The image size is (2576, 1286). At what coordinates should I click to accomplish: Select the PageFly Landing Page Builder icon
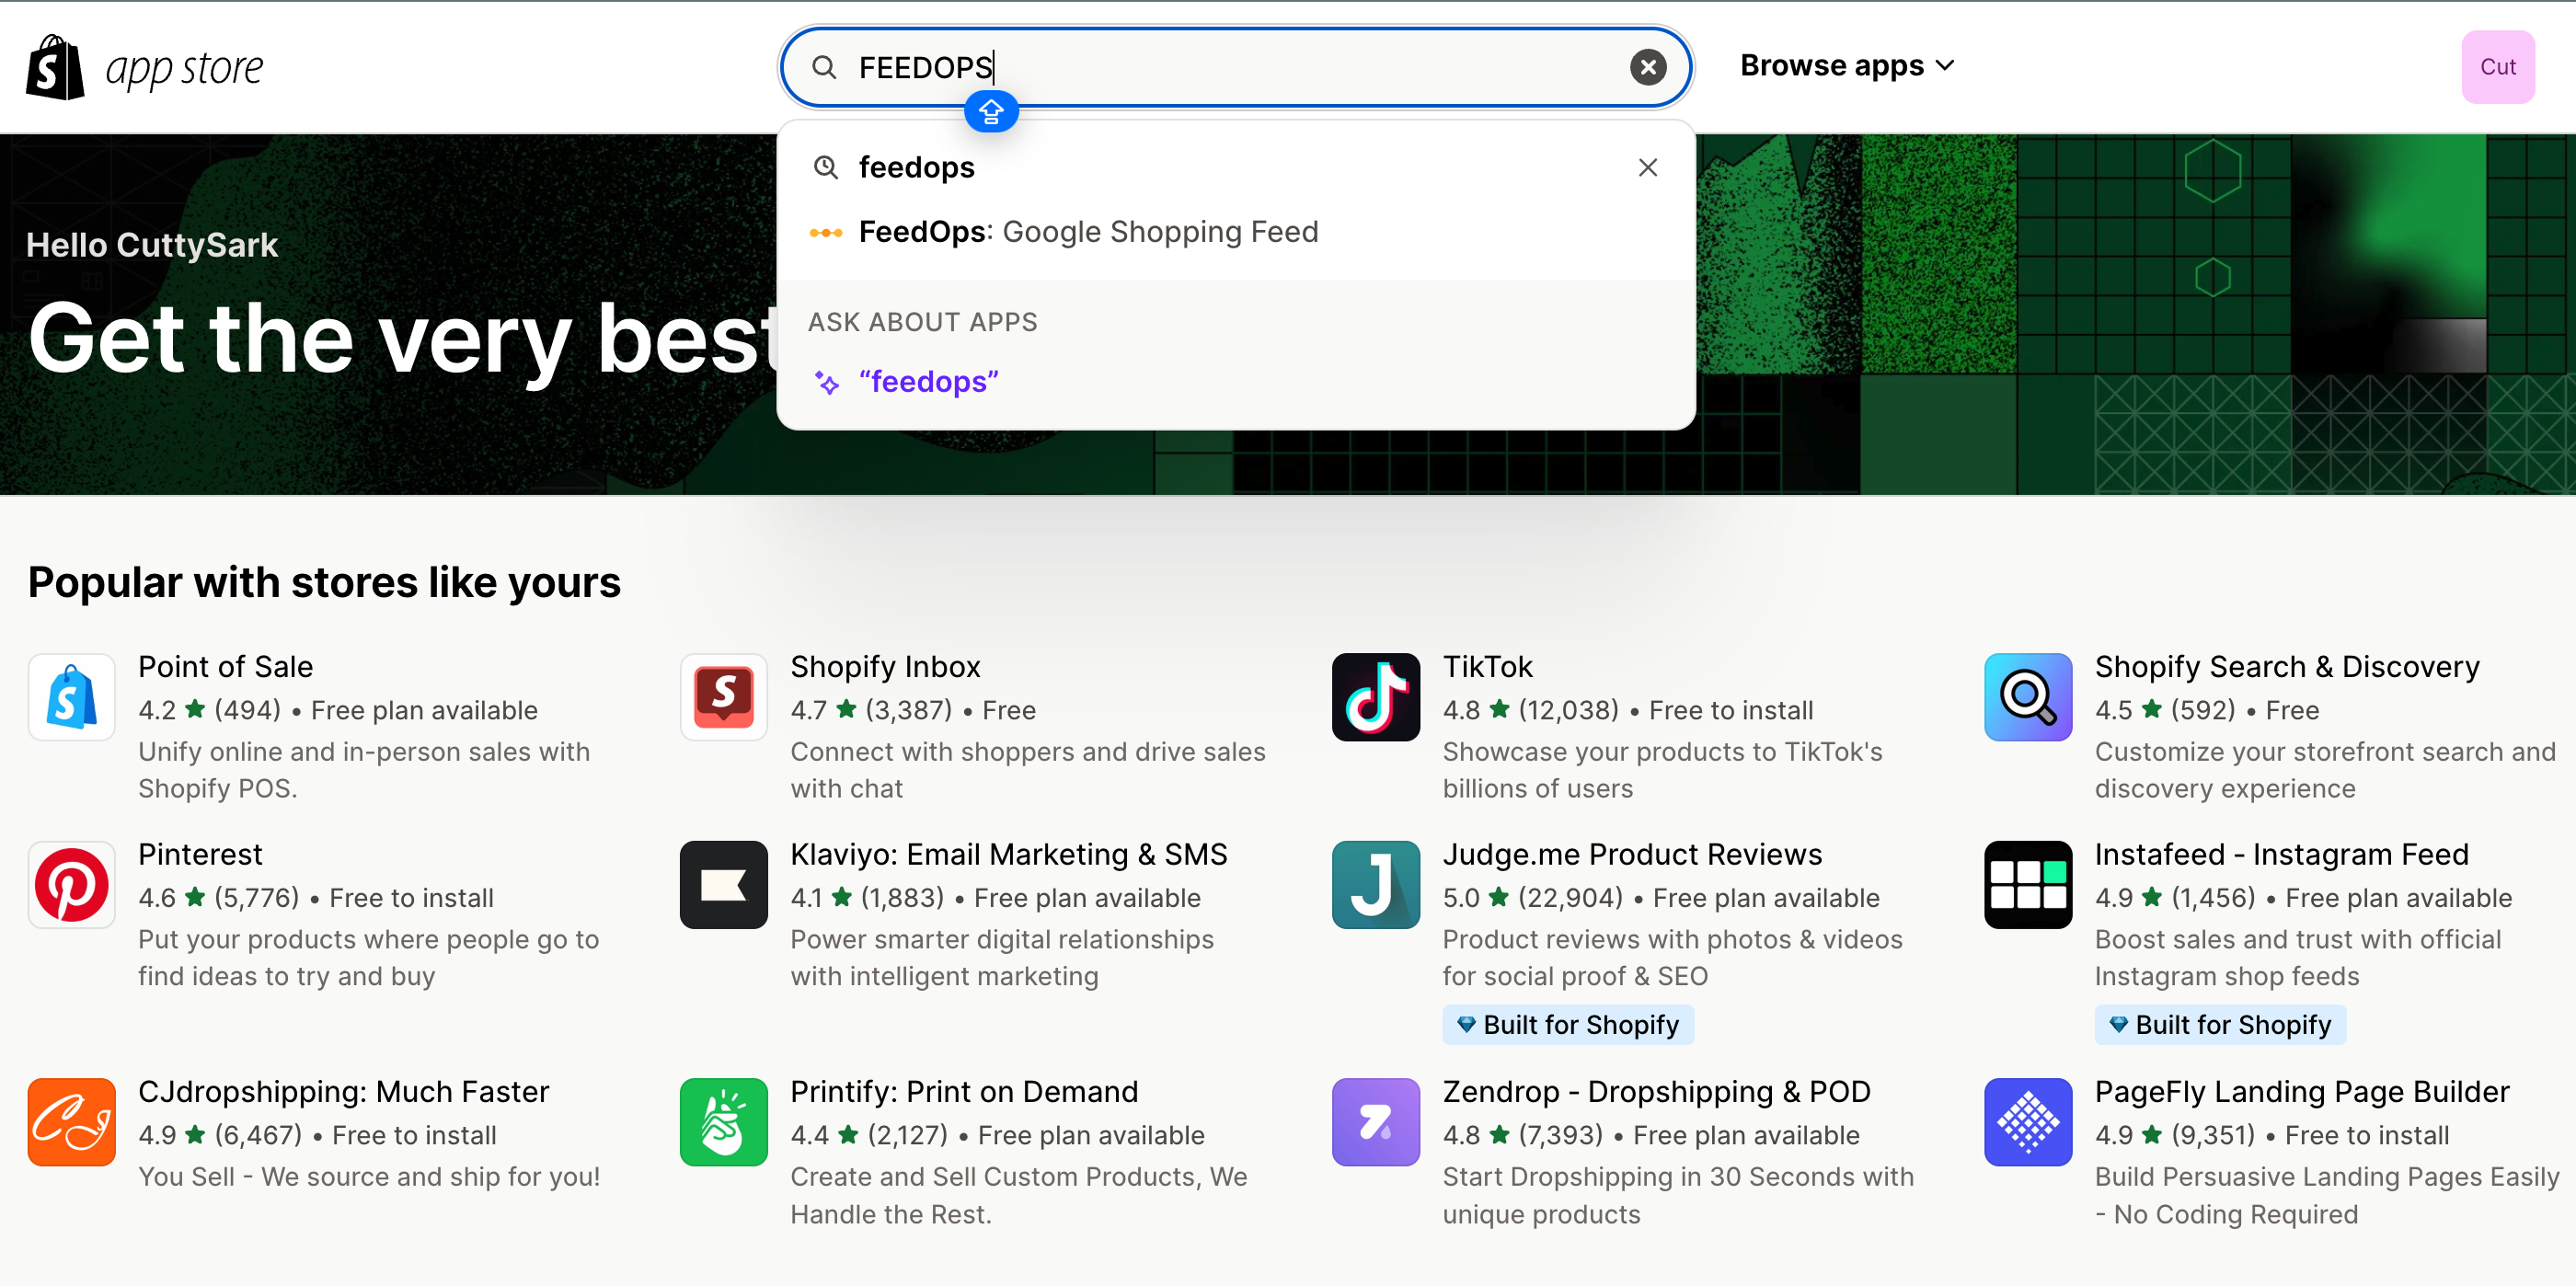2027,1121
